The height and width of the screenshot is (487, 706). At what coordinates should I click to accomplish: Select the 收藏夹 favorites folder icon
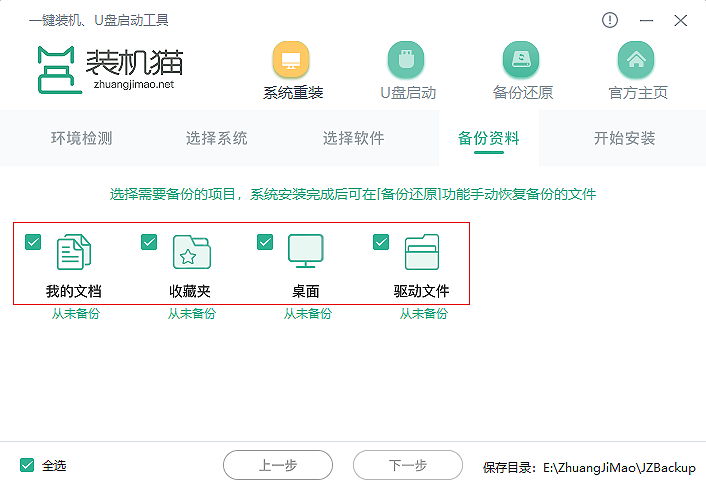tap(191, 252)
